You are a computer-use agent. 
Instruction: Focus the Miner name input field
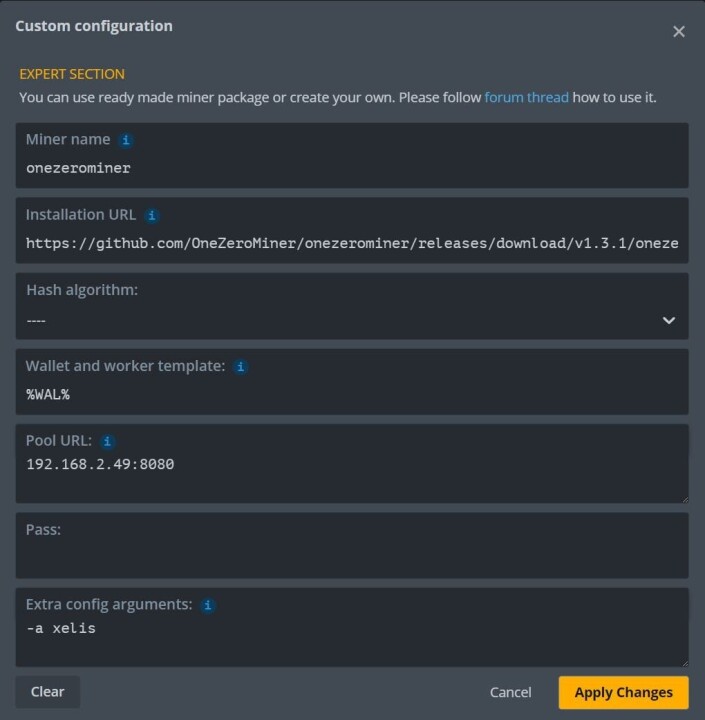[352, 156]
